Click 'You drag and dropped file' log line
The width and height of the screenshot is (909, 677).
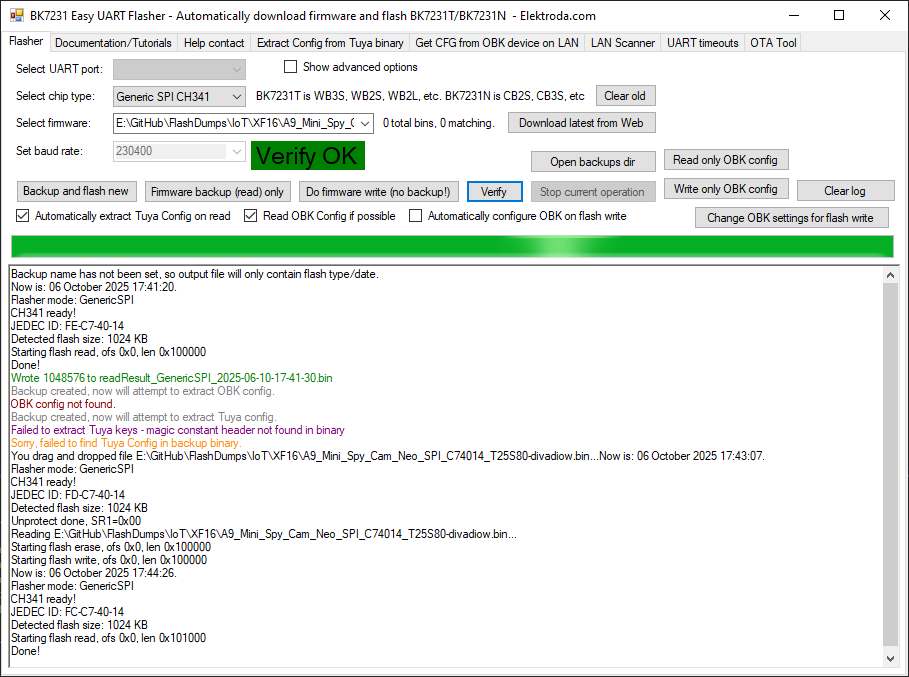[x=387, y=456]
